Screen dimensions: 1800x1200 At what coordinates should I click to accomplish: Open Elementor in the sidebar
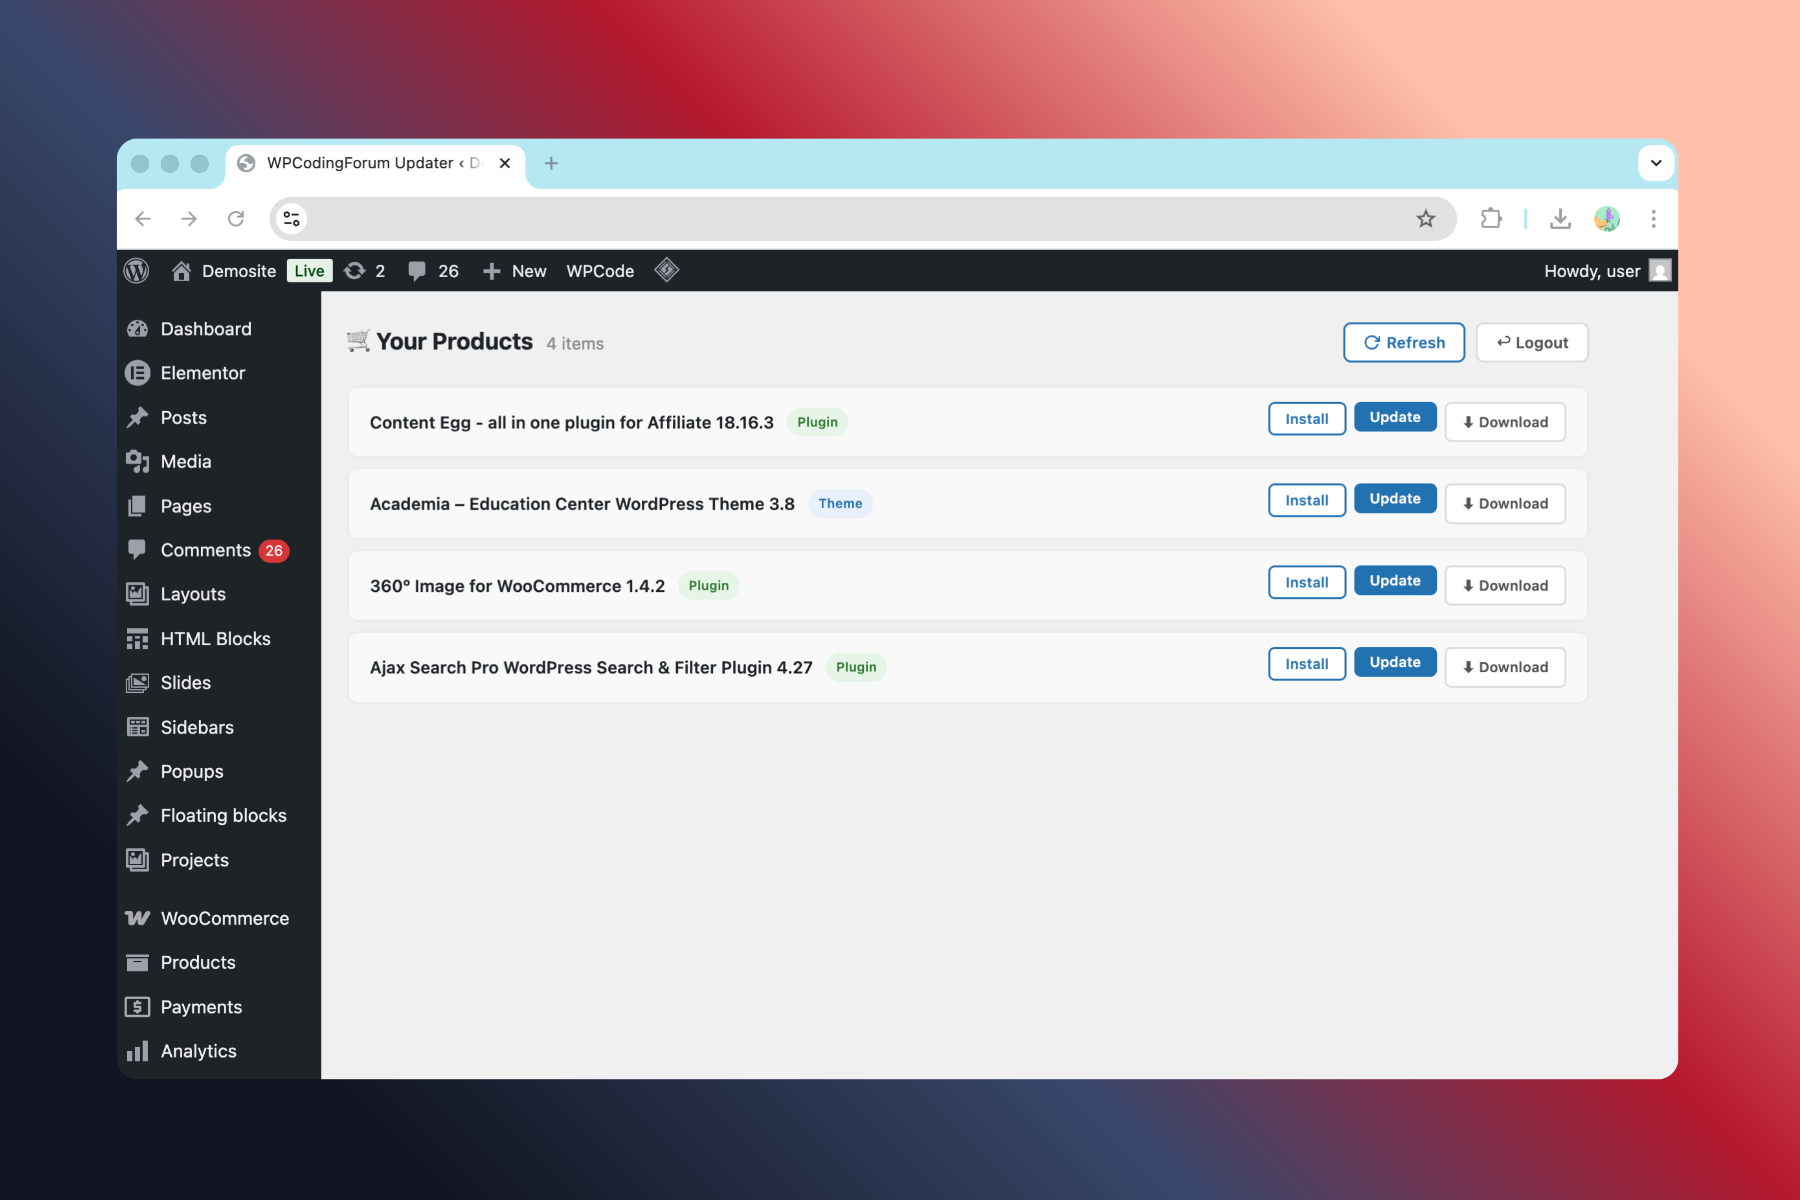(x=202, y=373)
